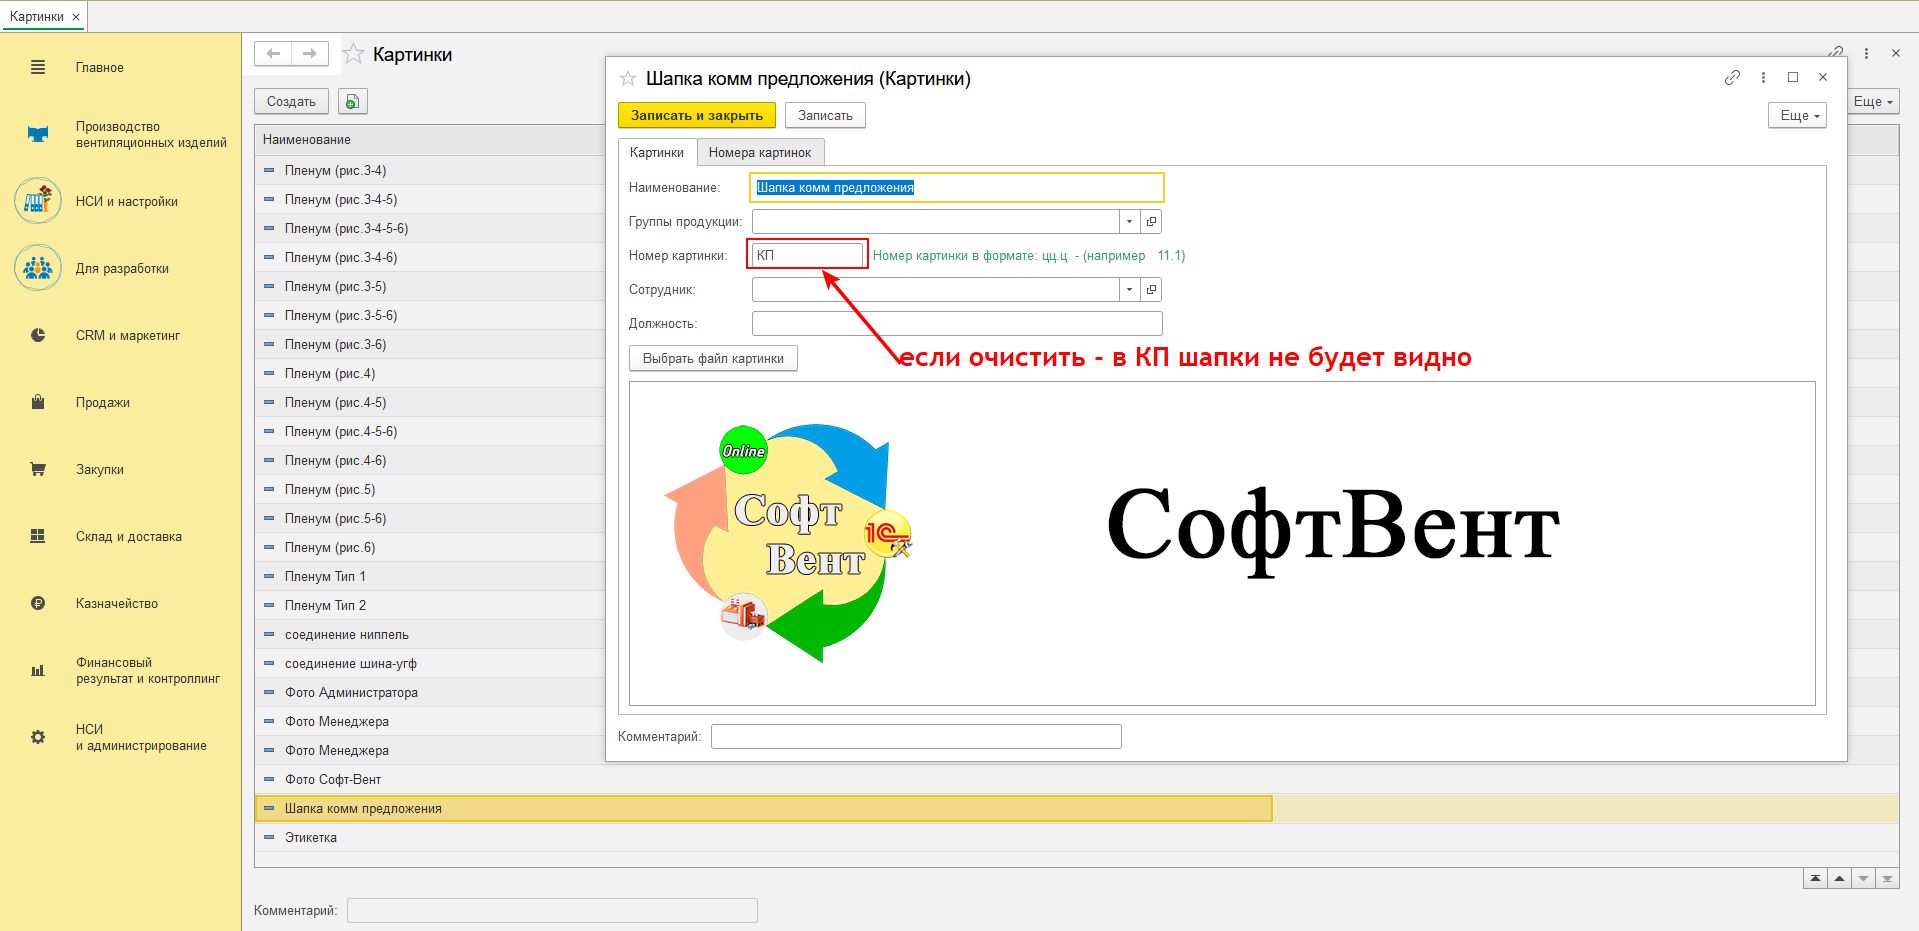
Task: Go forward using the right arrow navigation icon
Action: 310,54
